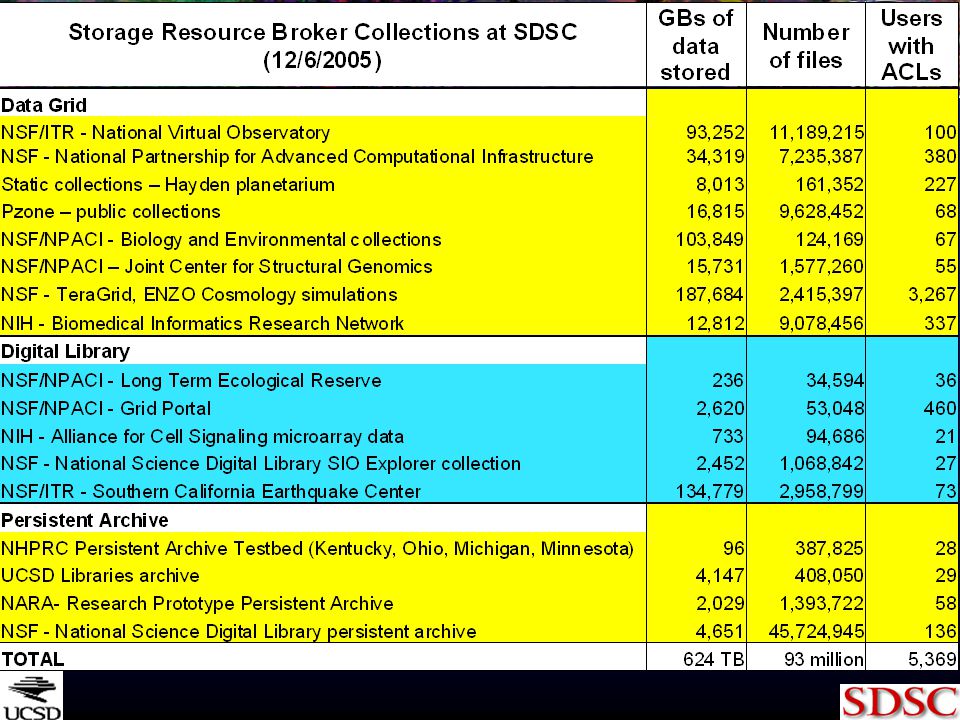The width and height of the screenshot is (960, 720).
Task: Click row 'Long Term Ecological Reserve'
Action: point(479,381)
